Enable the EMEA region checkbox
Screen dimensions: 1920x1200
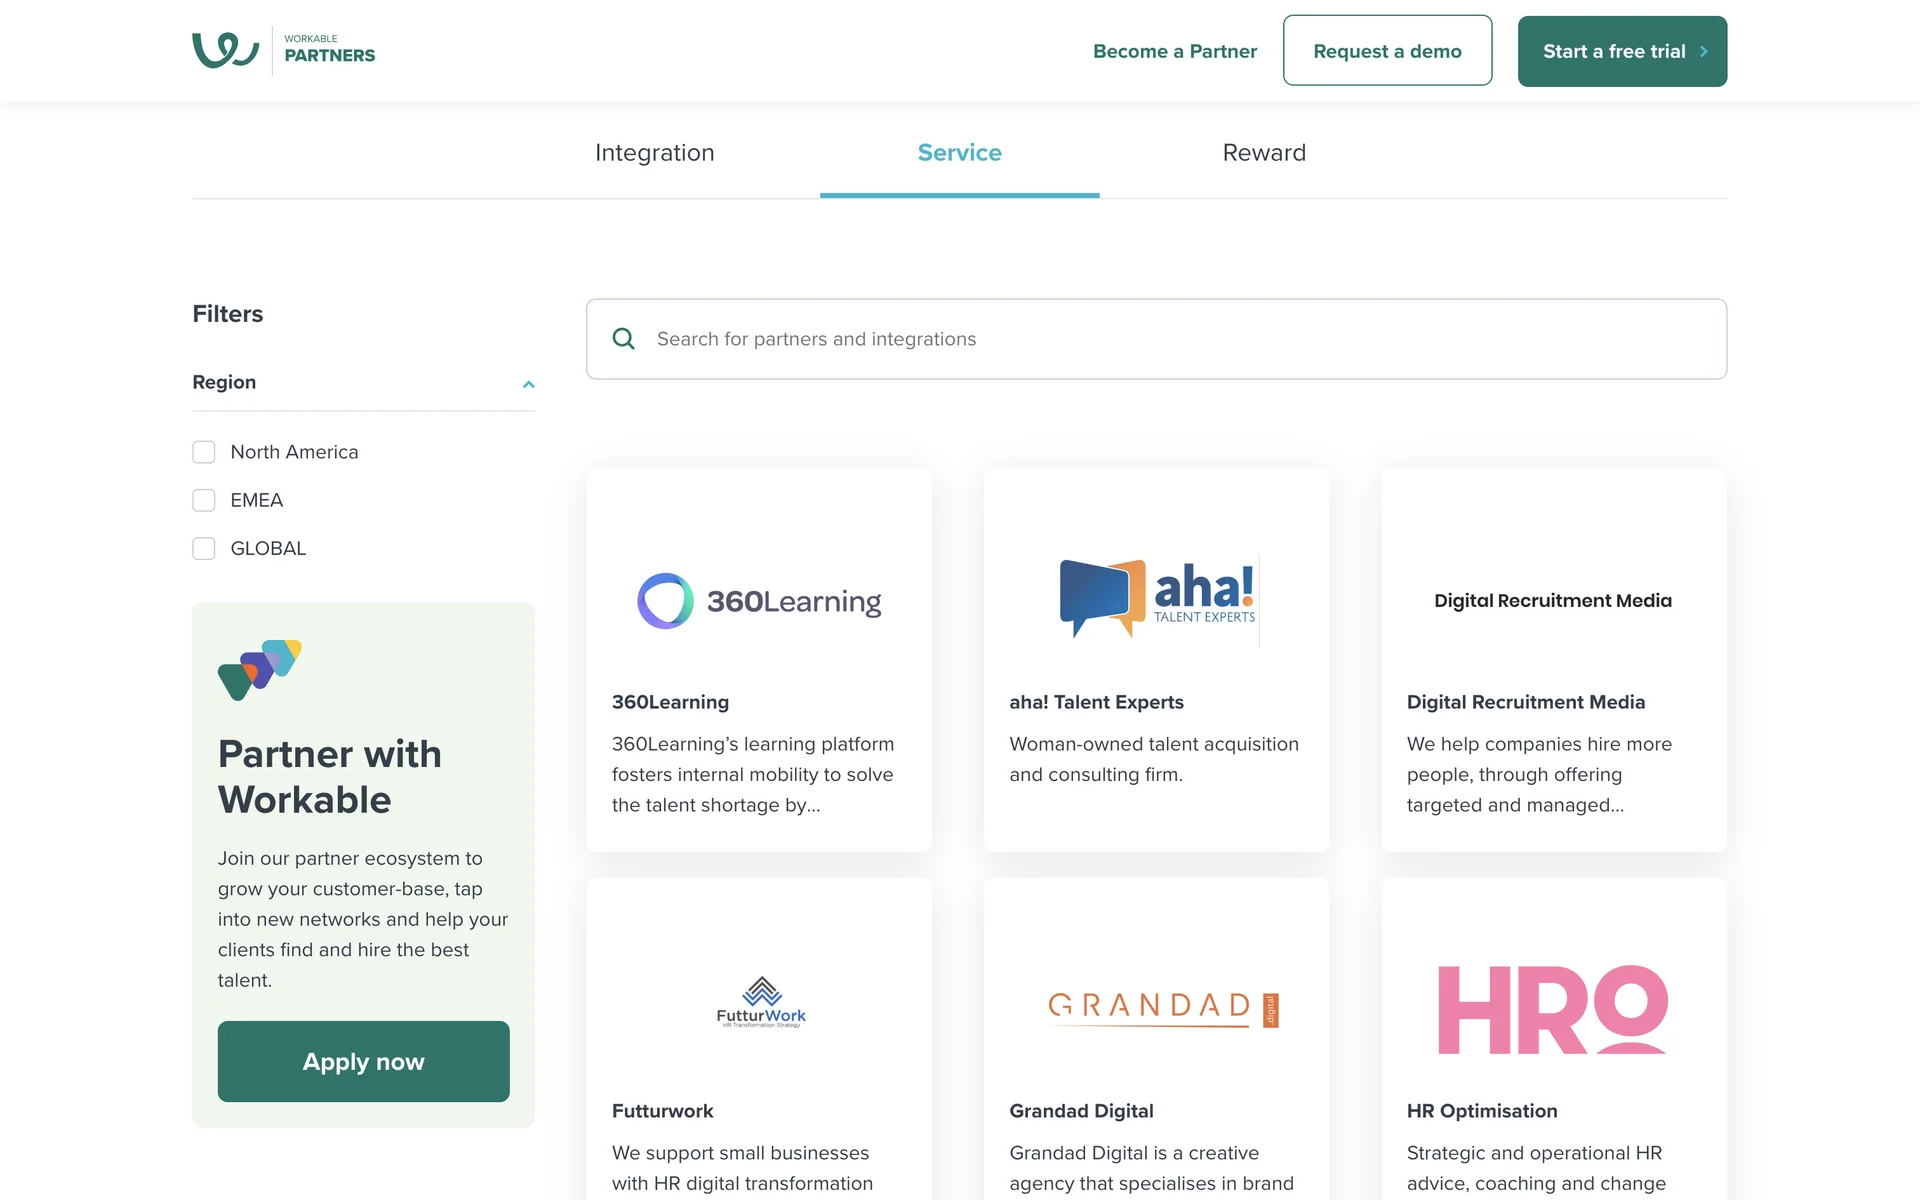204,500
